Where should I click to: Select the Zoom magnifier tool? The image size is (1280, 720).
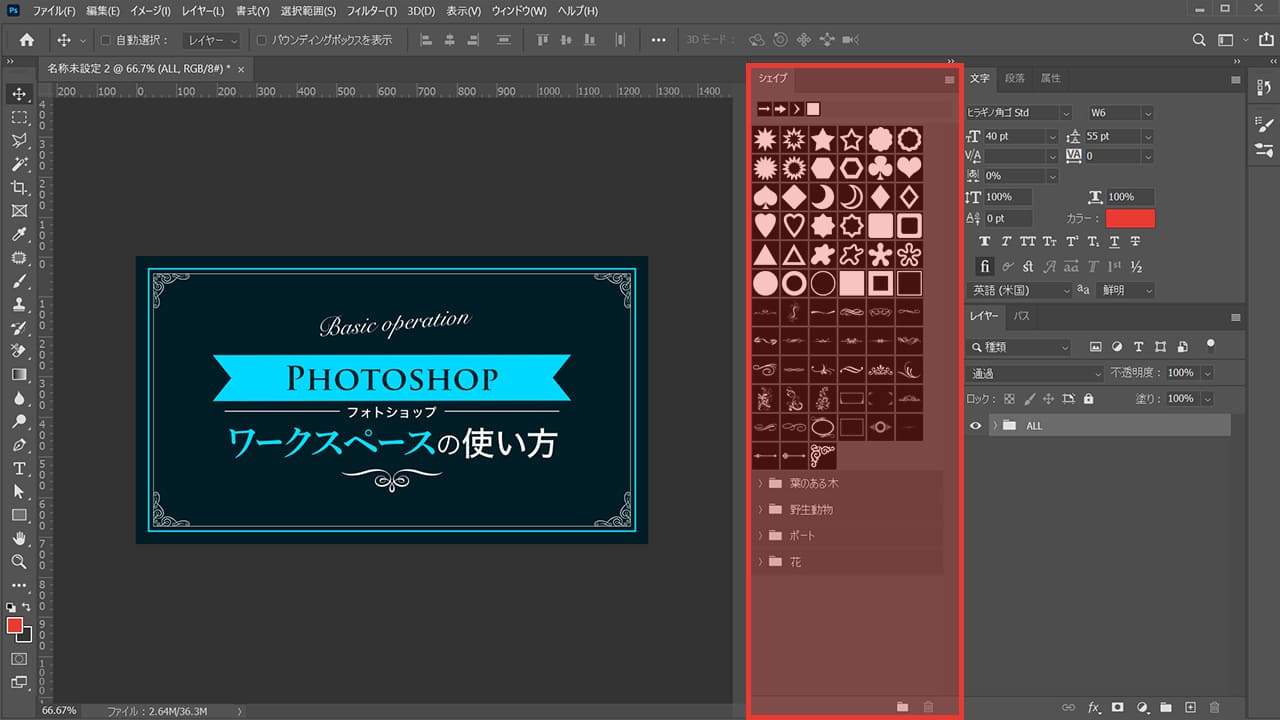[19, 562]
